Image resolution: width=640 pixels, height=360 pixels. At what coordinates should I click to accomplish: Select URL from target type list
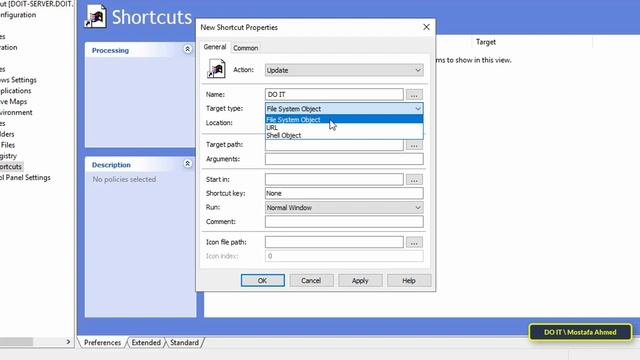(x=344, y=127)
